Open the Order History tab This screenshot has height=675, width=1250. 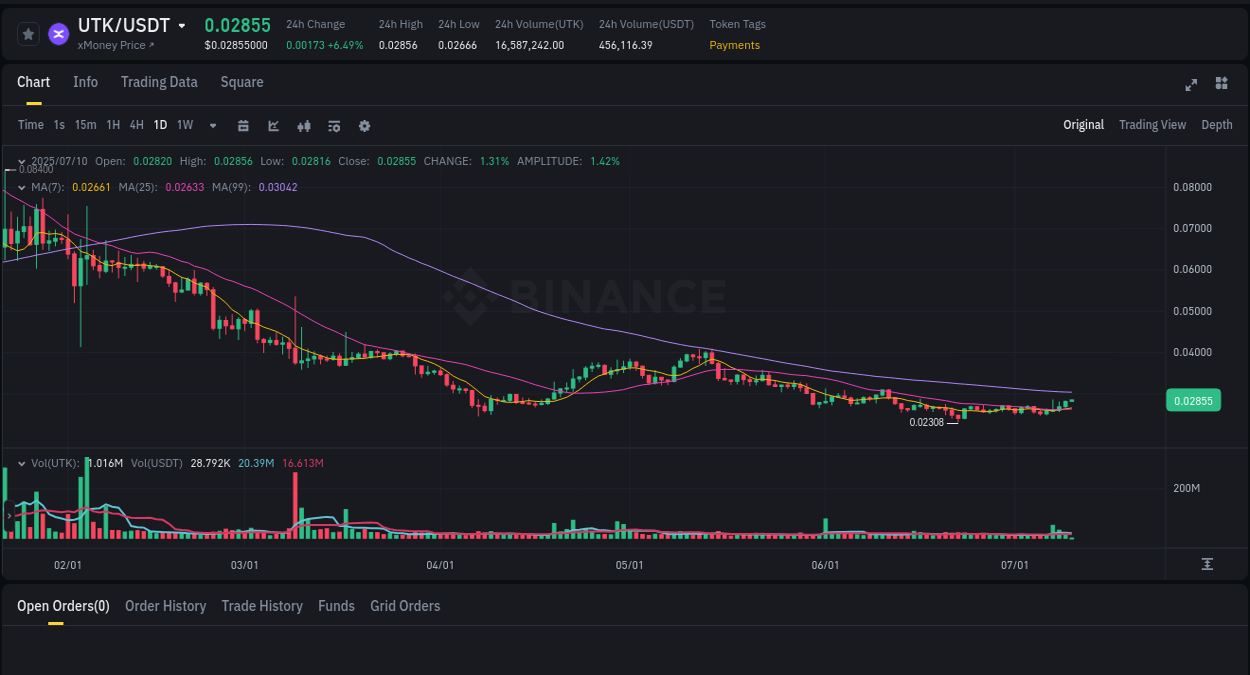165,606
